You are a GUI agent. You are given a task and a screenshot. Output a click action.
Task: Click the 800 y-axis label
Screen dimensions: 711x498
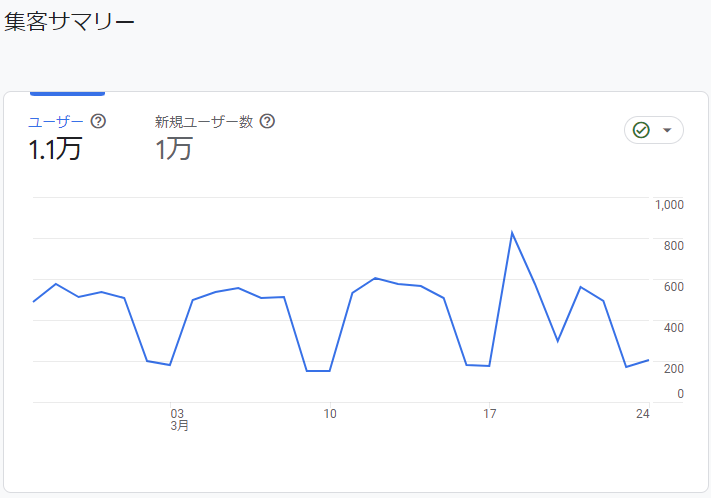(x=672, y=246)
